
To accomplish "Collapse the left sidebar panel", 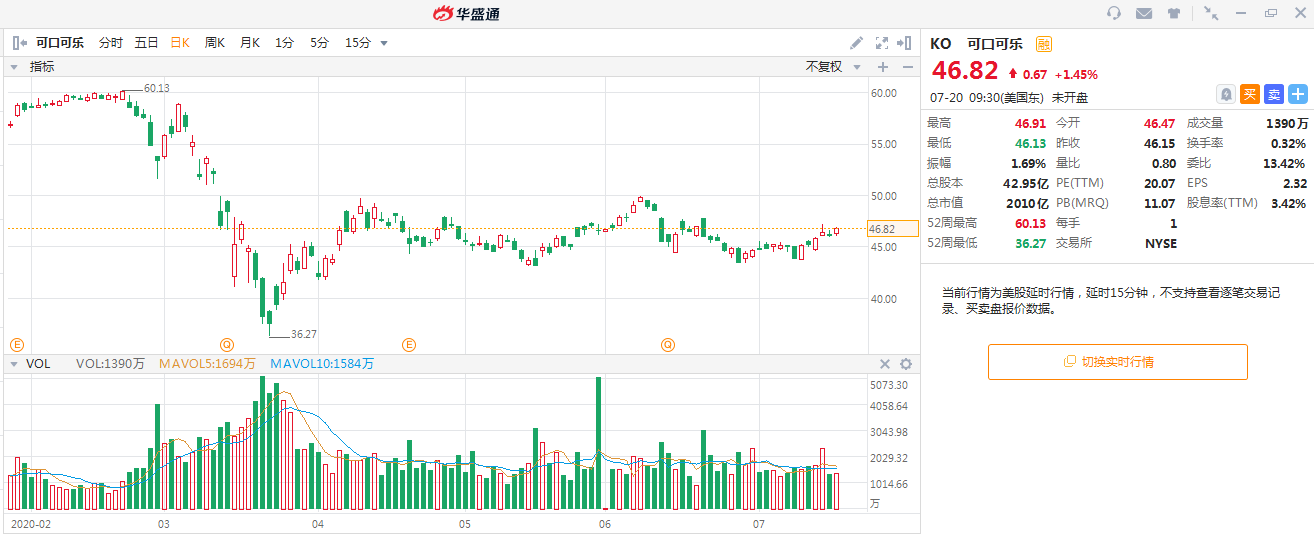I will click(19, 43).
